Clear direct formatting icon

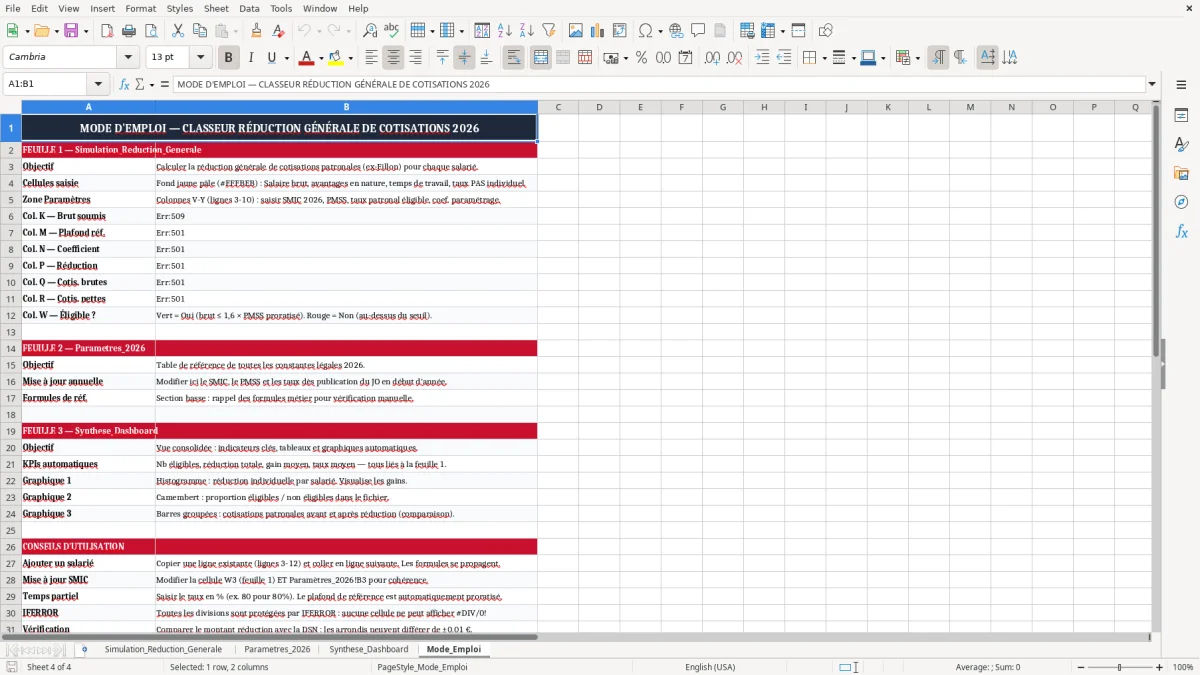coord(279,31)
